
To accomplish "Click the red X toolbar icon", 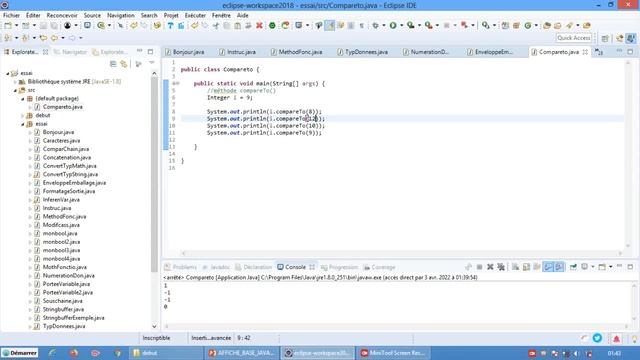I will coord(259,25).
